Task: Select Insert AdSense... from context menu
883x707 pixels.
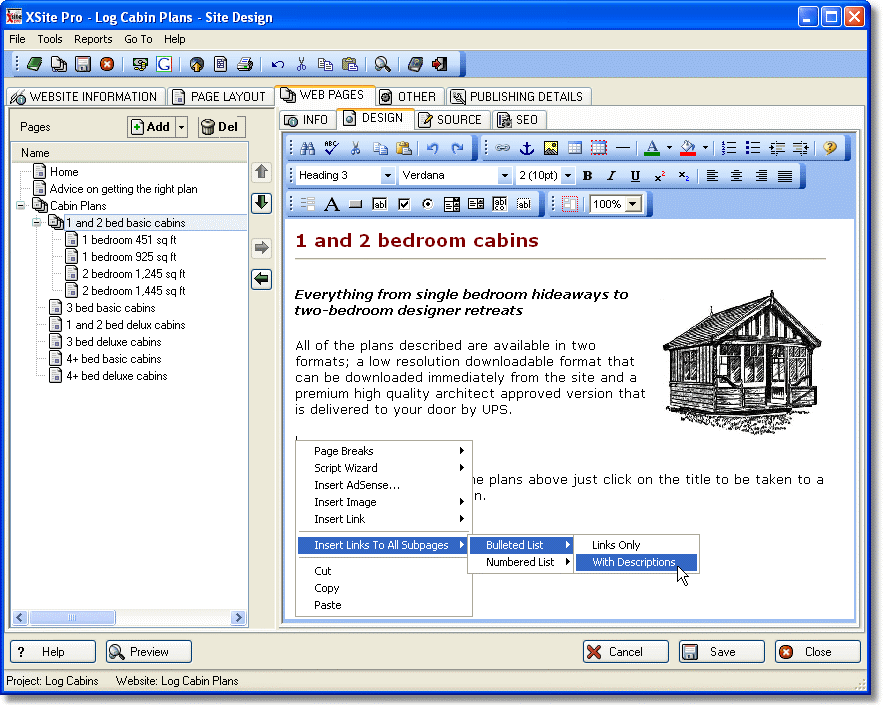Action: coord(357,485)
